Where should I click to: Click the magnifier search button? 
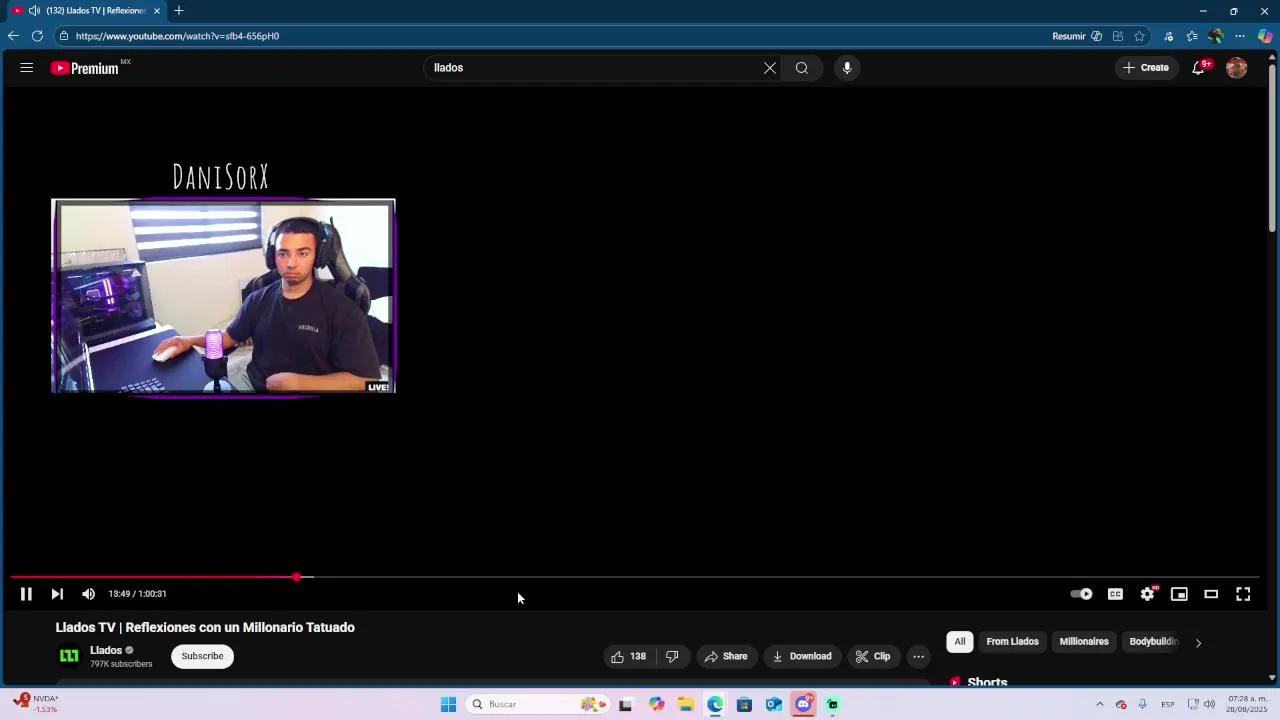802,68
